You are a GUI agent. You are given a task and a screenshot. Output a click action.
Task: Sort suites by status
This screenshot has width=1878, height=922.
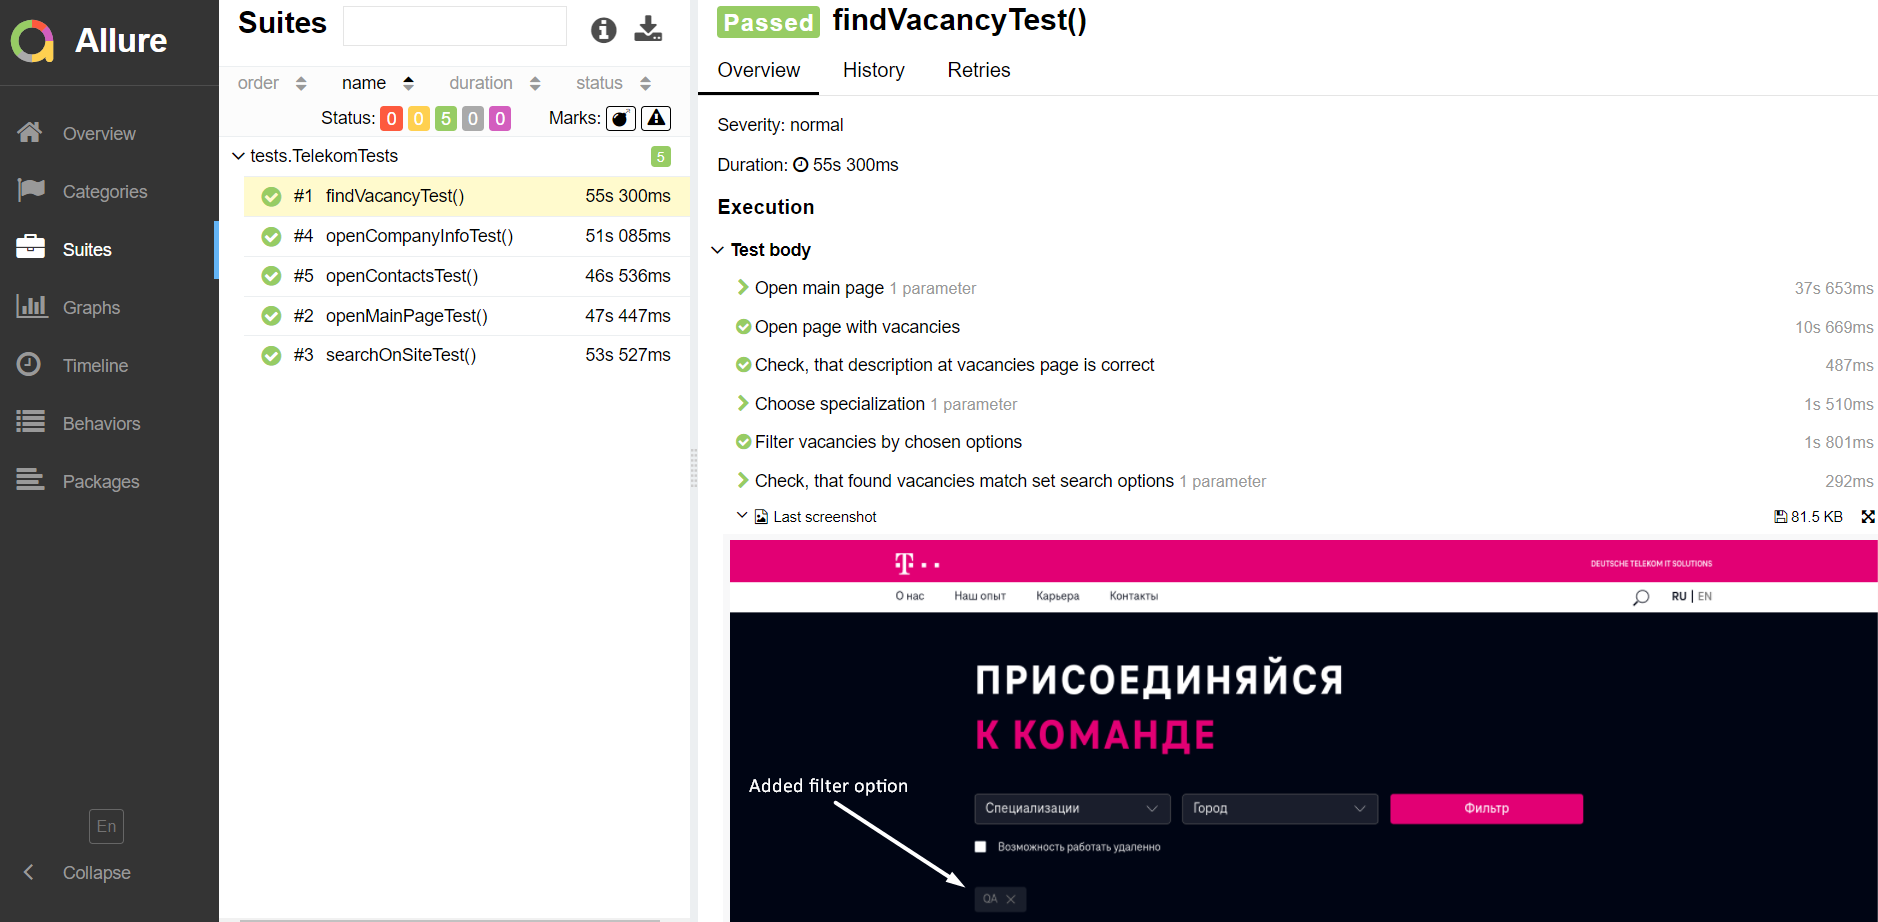click(613, 83)
